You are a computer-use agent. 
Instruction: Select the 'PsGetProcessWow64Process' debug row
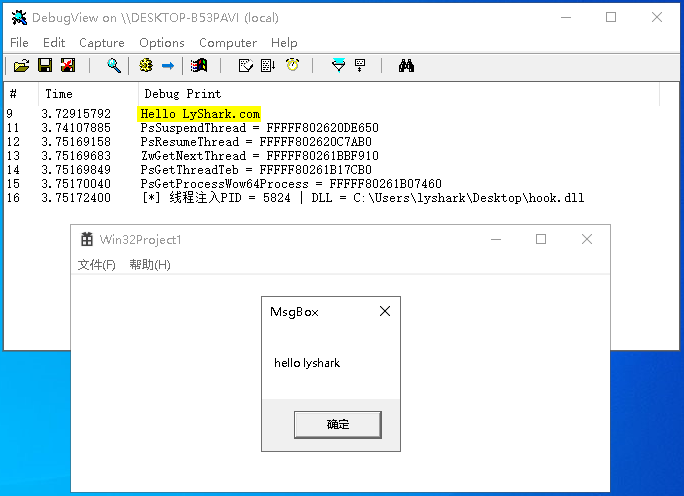(x=291, y=184)
